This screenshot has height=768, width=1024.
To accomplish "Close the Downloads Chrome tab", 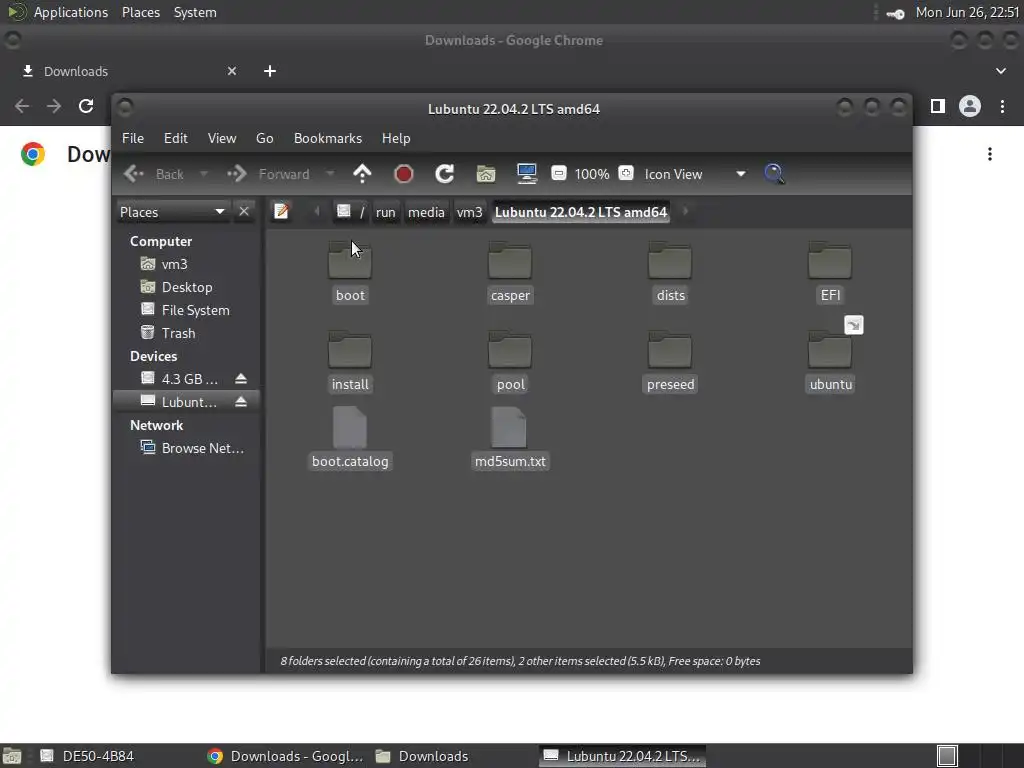I will [232, 71].
